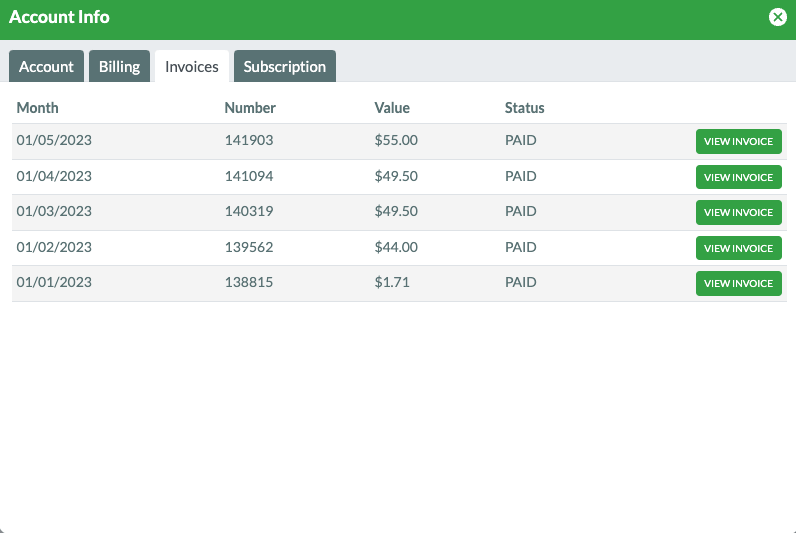View invoice 138815 for 01/01/2023

[x=739, y=283]
